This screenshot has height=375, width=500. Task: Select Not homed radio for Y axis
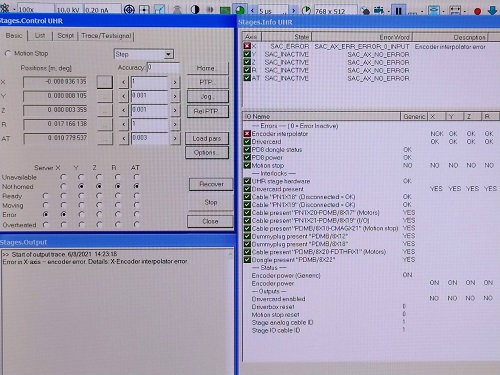click(x=81, y=186)
